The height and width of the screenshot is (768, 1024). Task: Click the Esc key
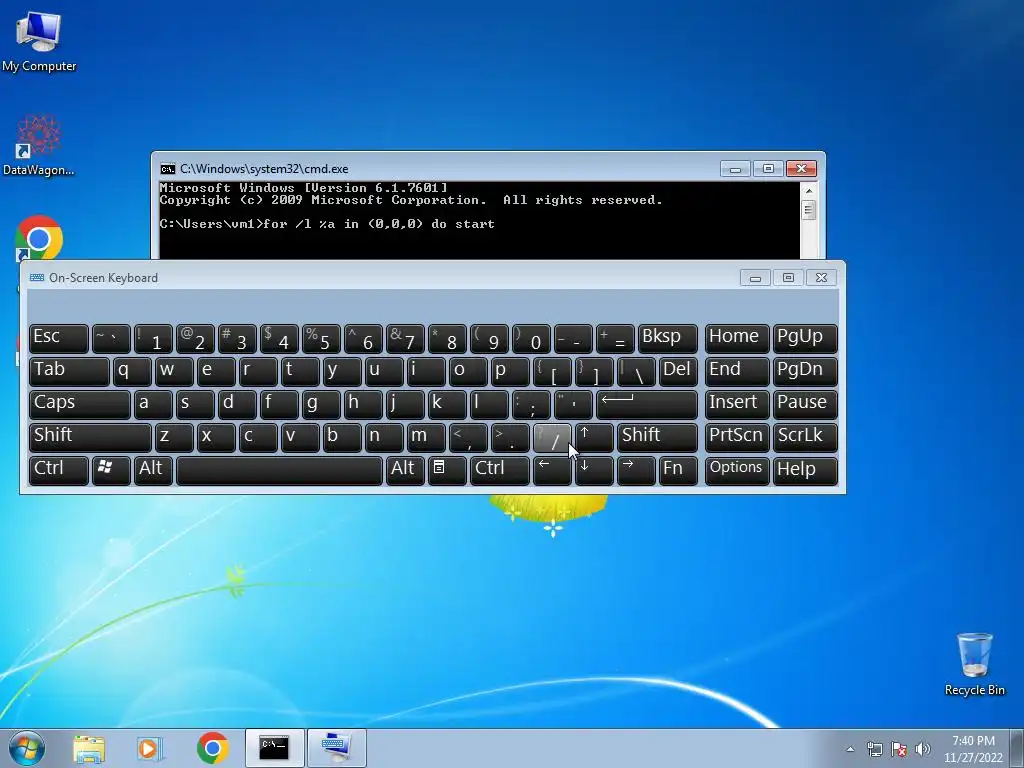[59, 338]
